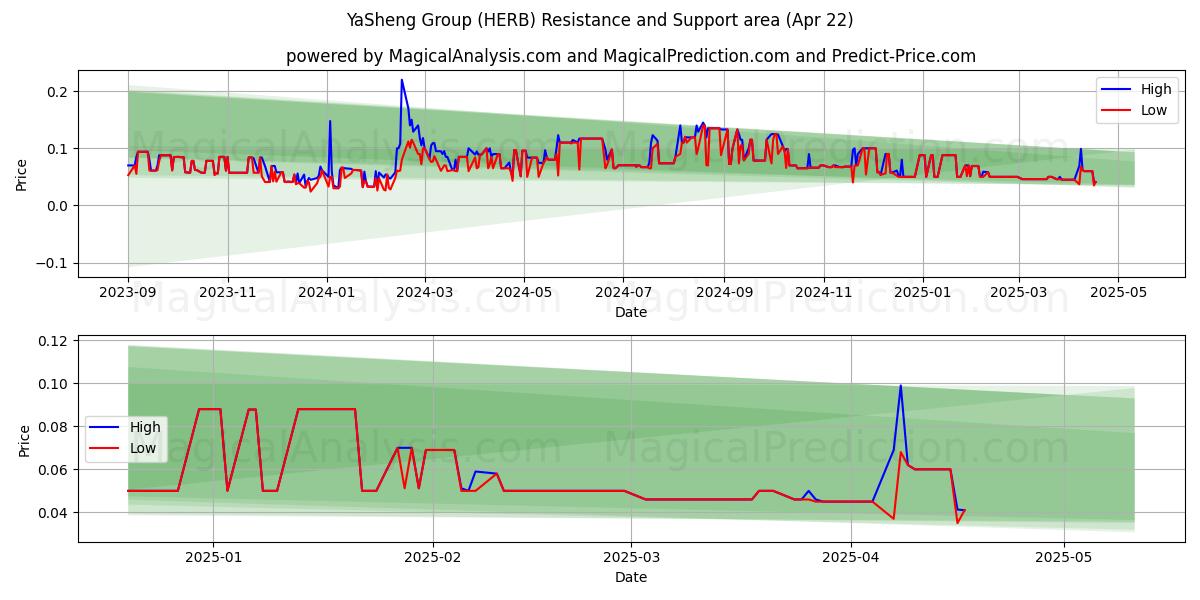Click the '2024-03' x-axis label of top chart
The image size is (1200, 600).
(425, 295)
